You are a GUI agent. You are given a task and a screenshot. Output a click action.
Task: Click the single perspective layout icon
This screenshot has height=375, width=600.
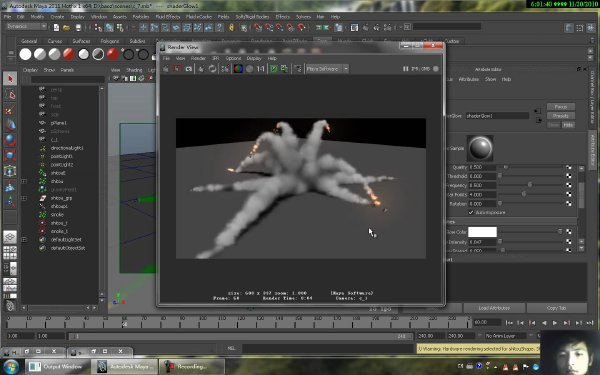point(10,237)
